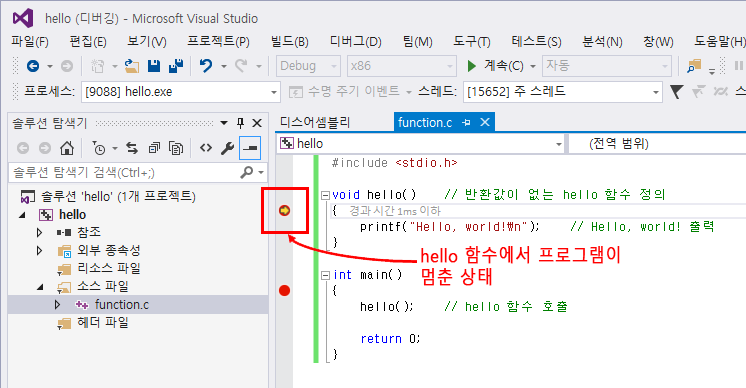Click the Redo arrow icon
Viewport: 746px width, 388px height.
coord(241,66)
